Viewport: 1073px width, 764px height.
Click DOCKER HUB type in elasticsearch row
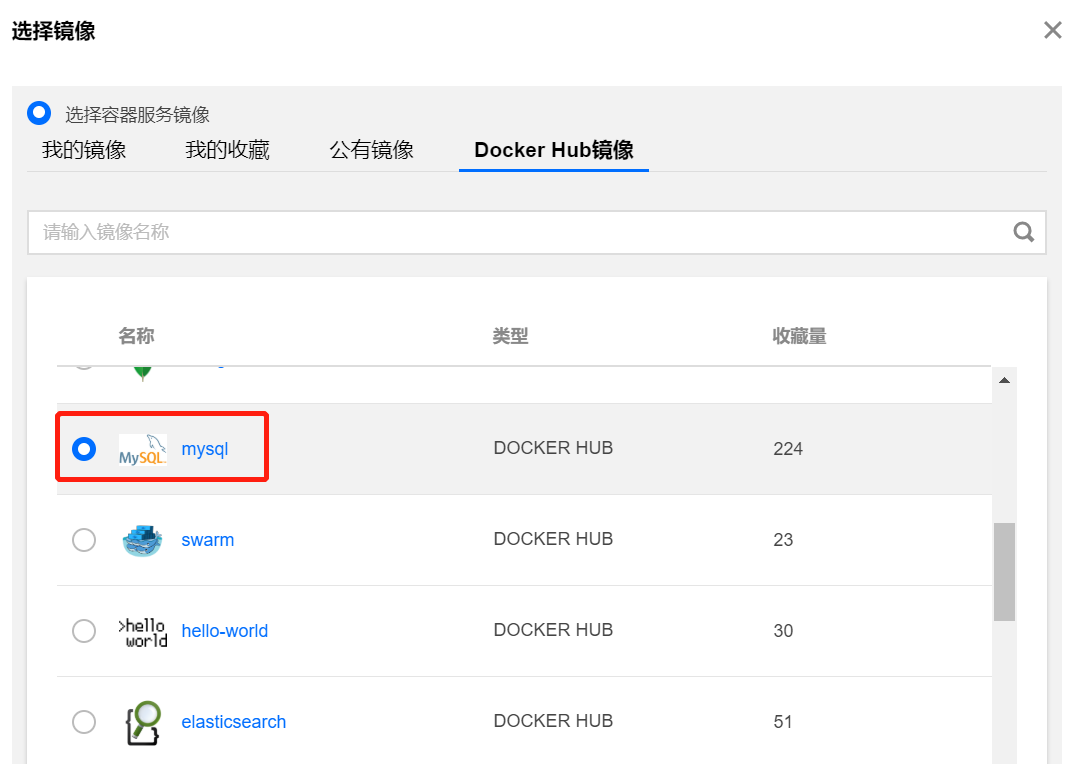point(553,721)
